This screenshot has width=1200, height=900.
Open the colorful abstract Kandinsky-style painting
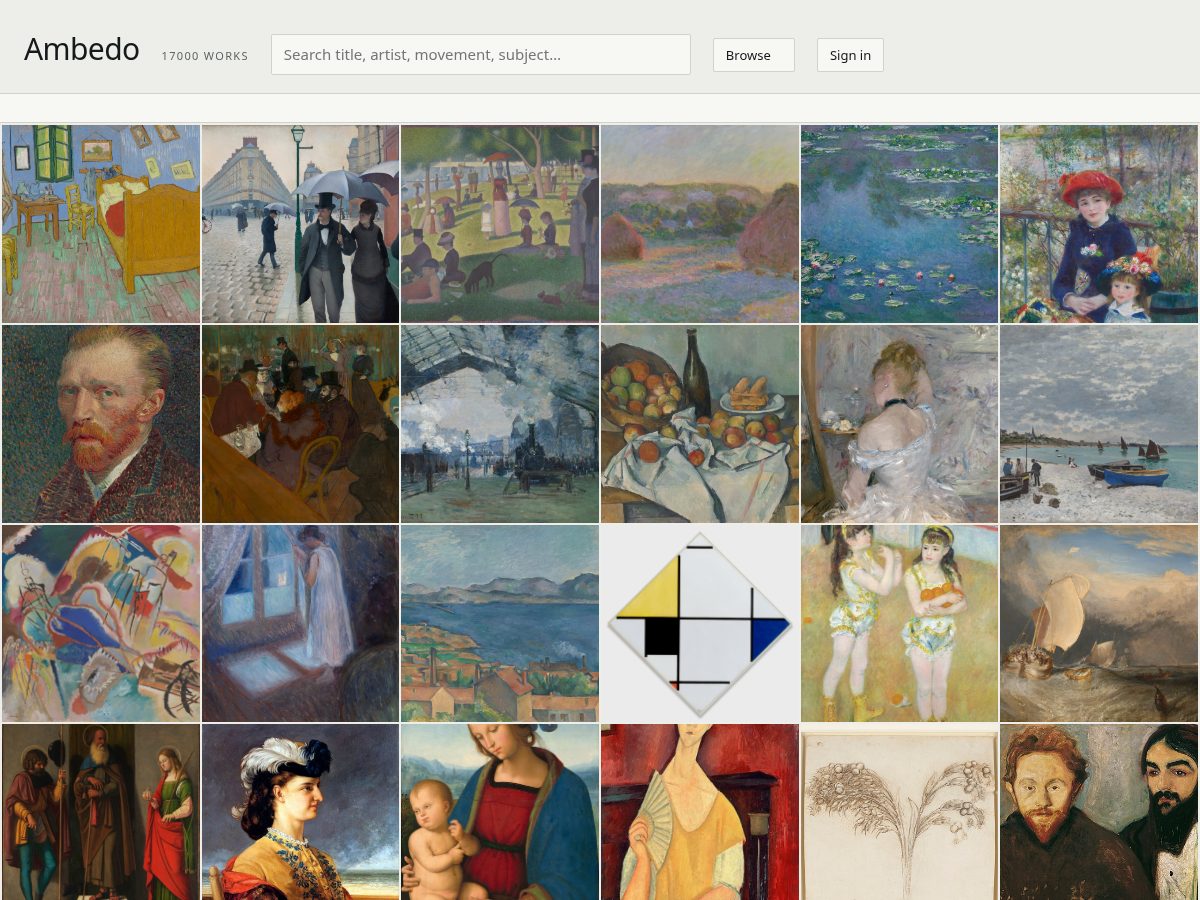coord(101,624)
